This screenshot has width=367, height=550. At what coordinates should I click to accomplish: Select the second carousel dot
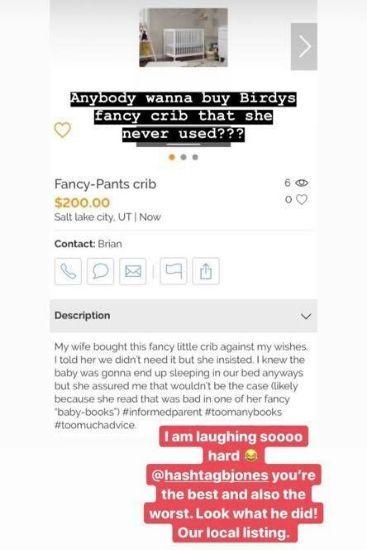coord(184,157)
